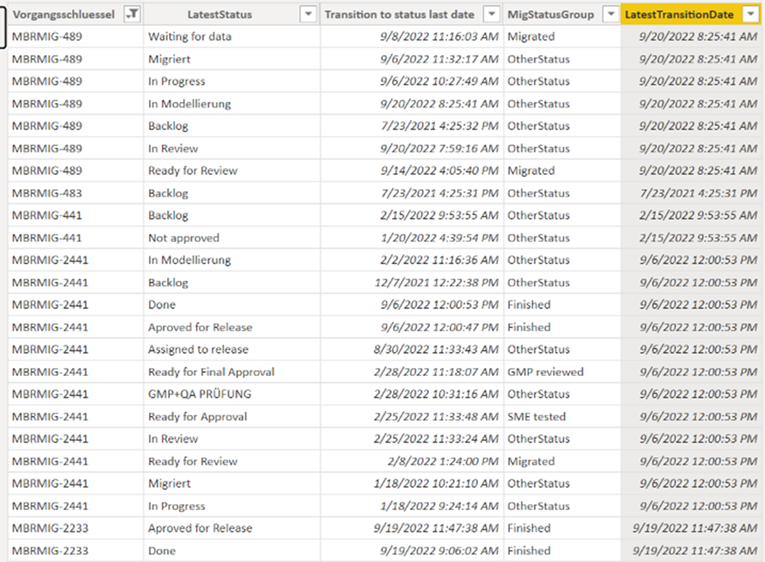Viewport: 765px width, 562px height.
Task: Open the LatestStatus column dropdown arrow
Action: (x=308, y=15)
